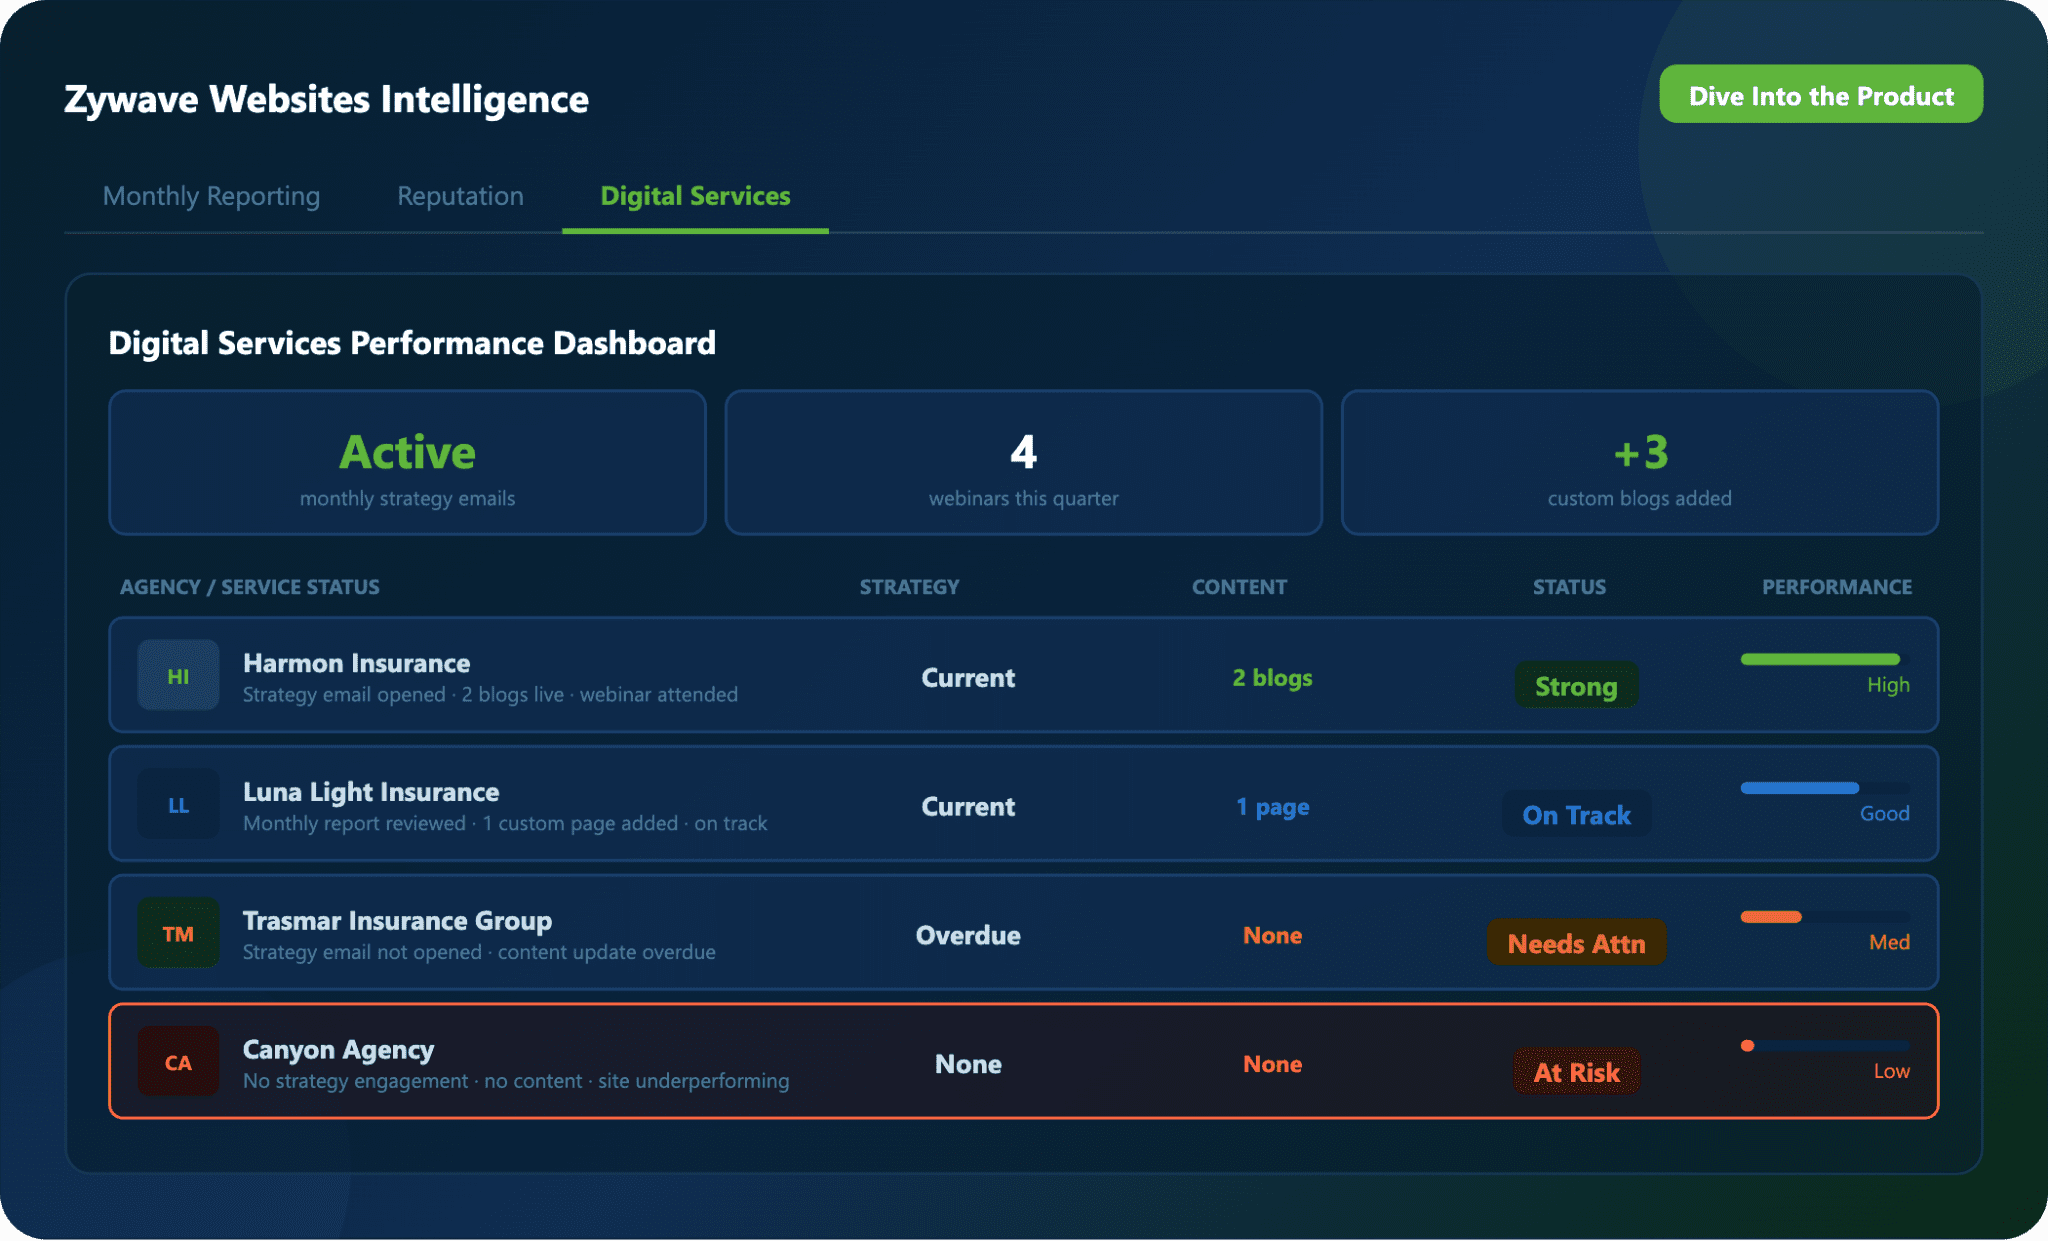Screen dimensions: 2048x1241
Task: Open the Reputation tab
Action: 460,196
